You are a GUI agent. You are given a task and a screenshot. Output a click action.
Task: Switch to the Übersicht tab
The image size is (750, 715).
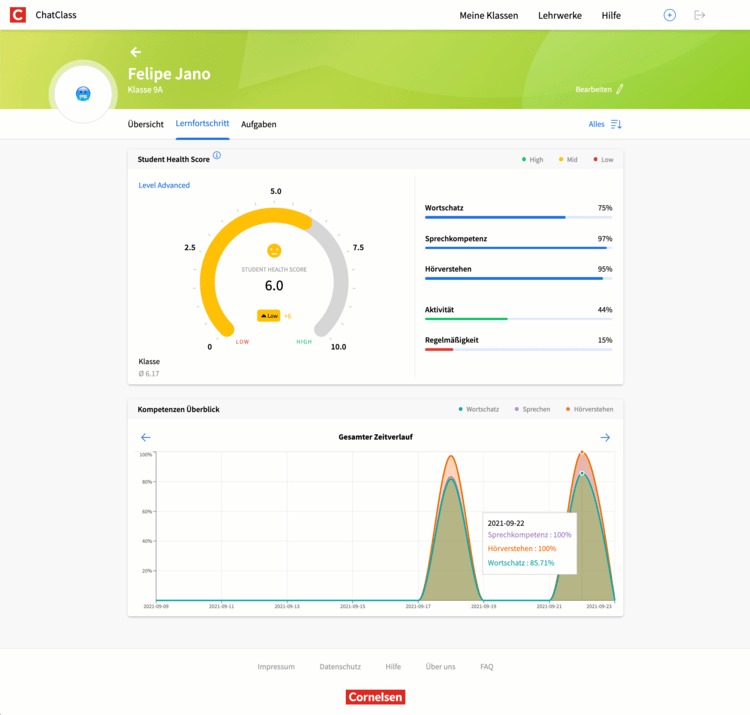tap(146, 124)
